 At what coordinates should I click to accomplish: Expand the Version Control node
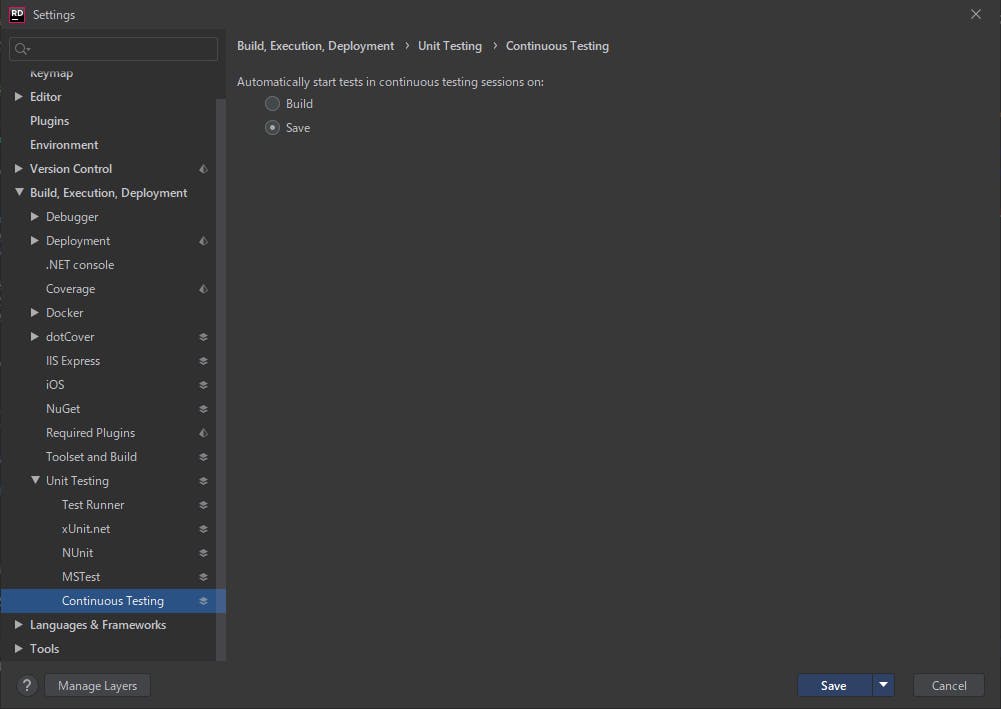click(19, 168)
